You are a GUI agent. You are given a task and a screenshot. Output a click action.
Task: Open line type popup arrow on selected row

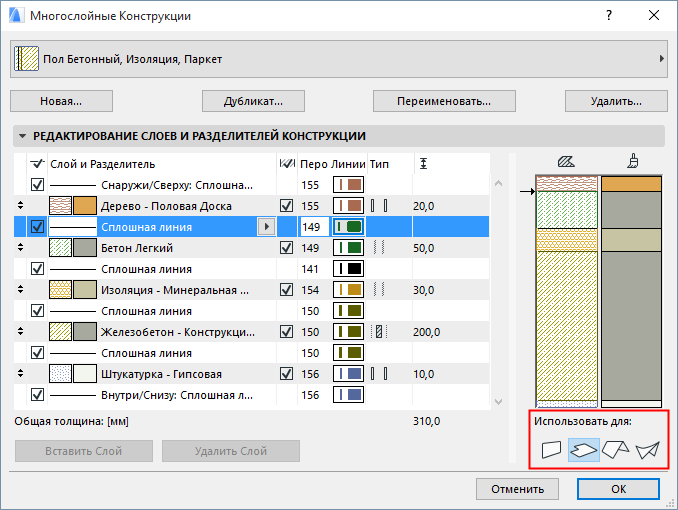(x=266, y=227)
